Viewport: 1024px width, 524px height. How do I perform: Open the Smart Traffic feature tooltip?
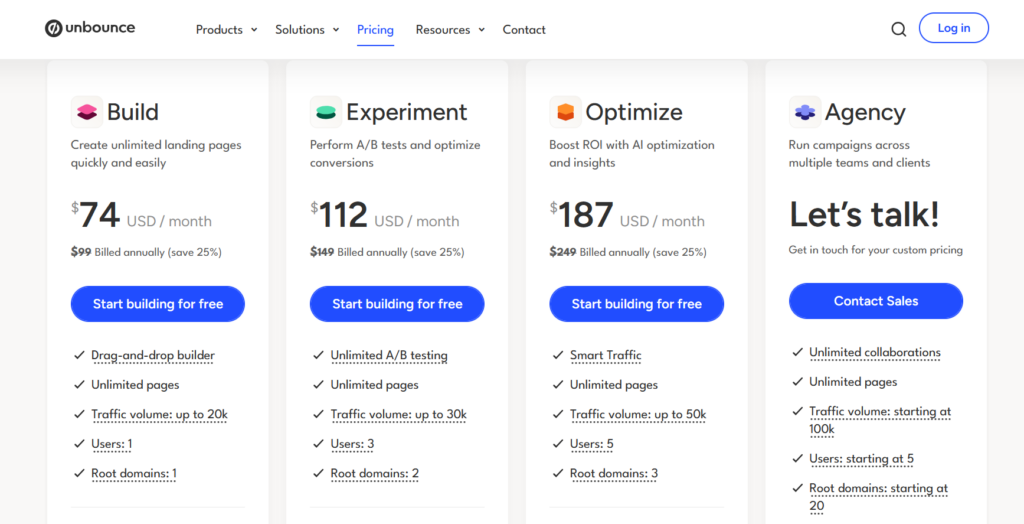pos(605,355)
